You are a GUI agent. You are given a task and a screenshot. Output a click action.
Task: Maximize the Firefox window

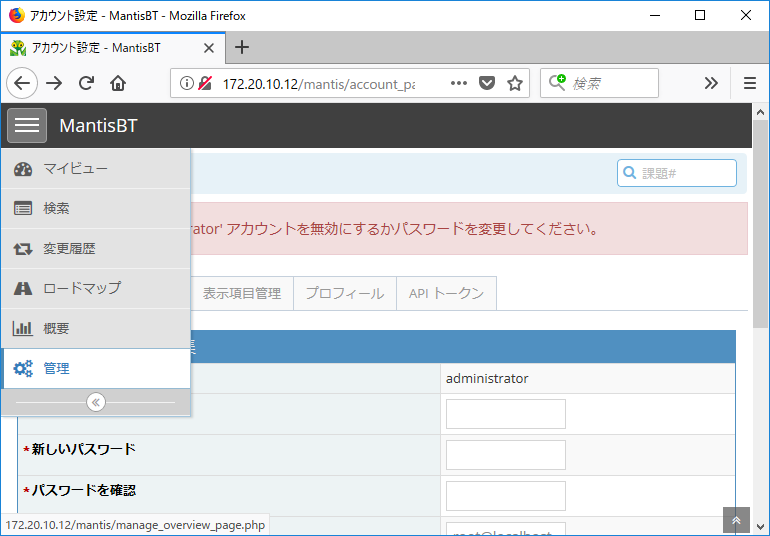700,15
